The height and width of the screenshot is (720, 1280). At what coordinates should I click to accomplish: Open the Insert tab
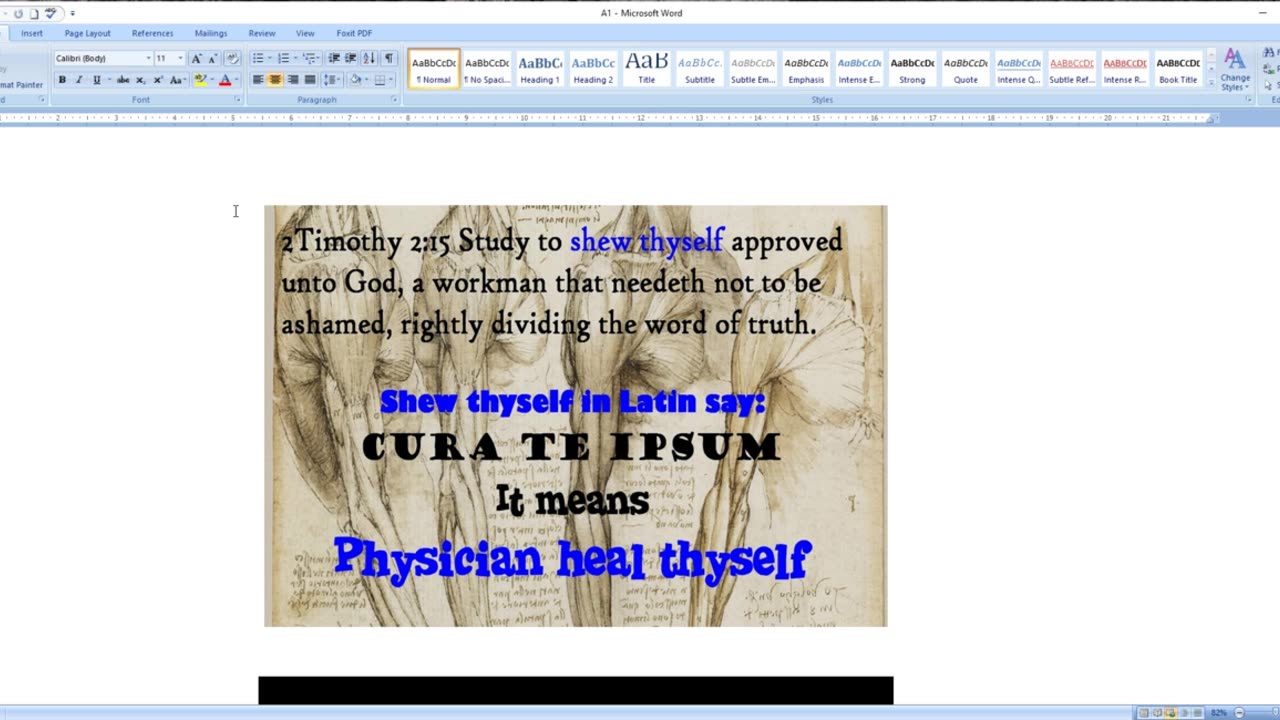pyautogui.click(x=32, y=33)
